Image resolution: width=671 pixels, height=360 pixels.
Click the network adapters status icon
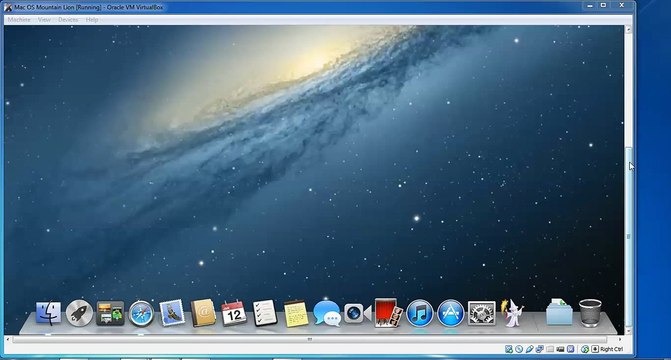pyautogui.click(x=540, y=349)
